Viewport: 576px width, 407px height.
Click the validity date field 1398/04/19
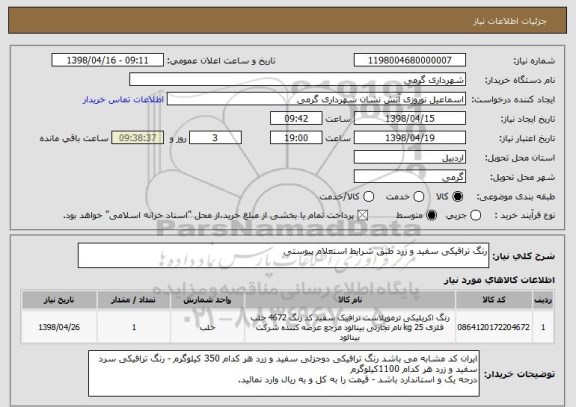410,138
